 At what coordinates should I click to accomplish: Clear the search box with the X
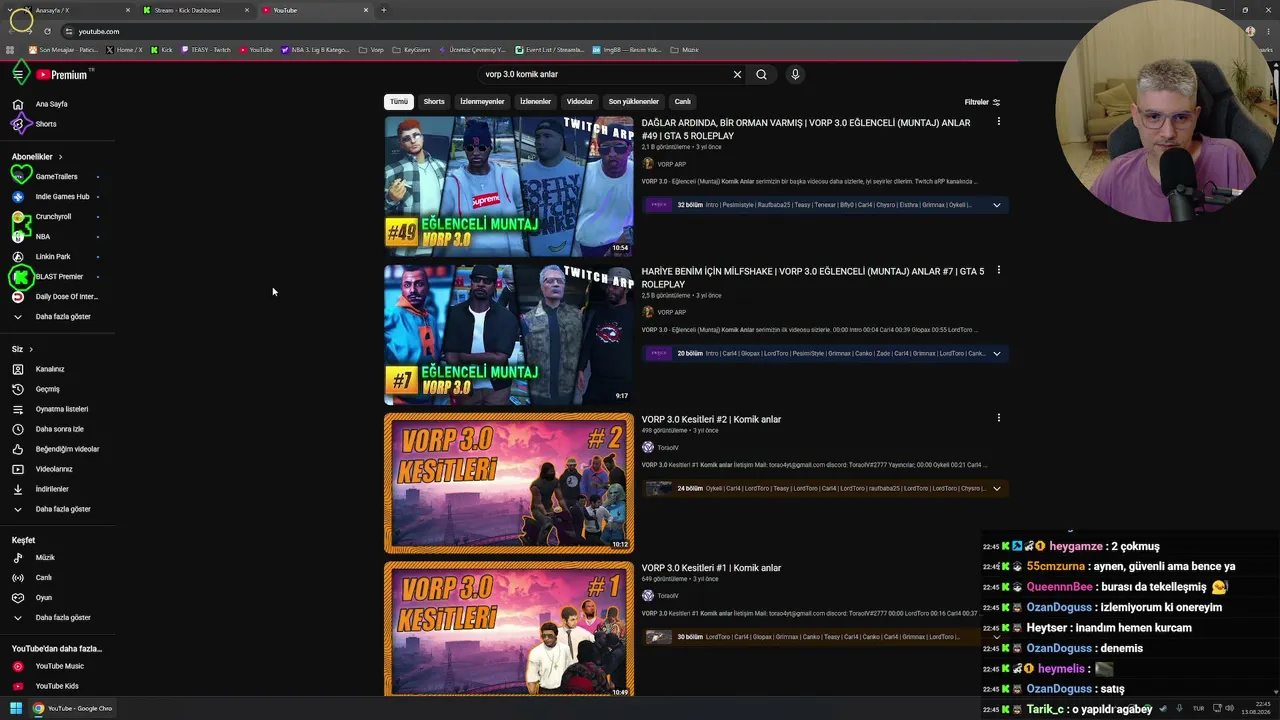coord(737,74)
